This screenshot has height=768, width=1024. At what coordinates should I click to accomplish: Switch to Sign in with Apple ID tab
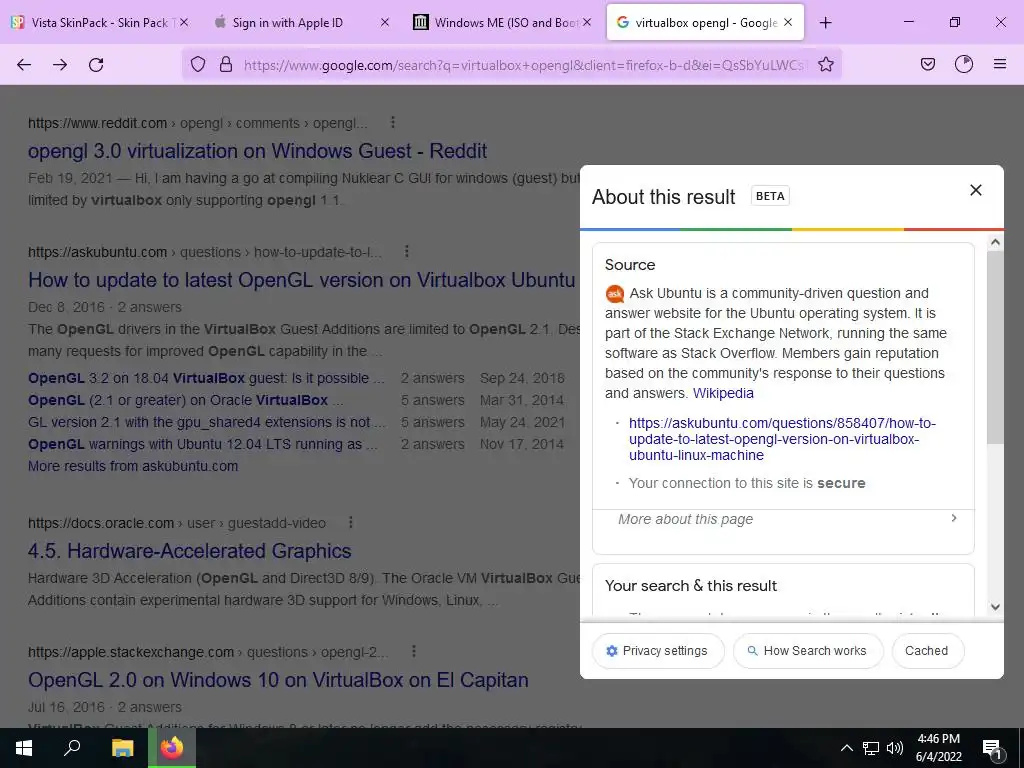[x=300, y=22]
